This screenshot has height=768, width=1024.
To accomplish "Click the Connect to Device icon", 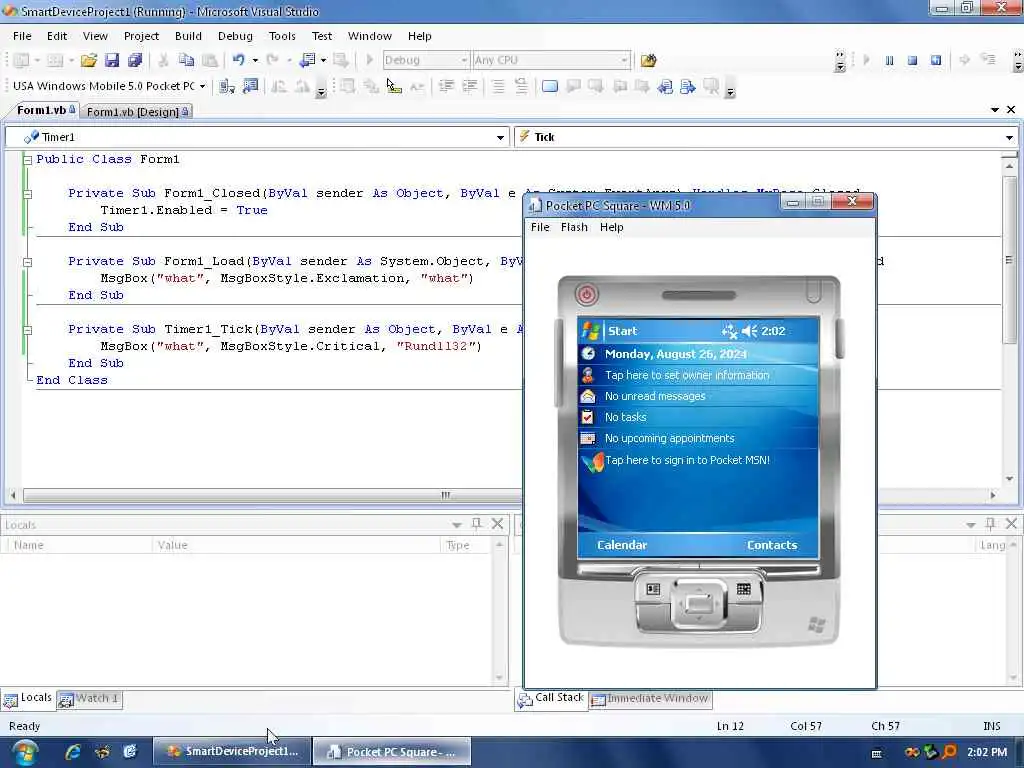I will 227,86.
